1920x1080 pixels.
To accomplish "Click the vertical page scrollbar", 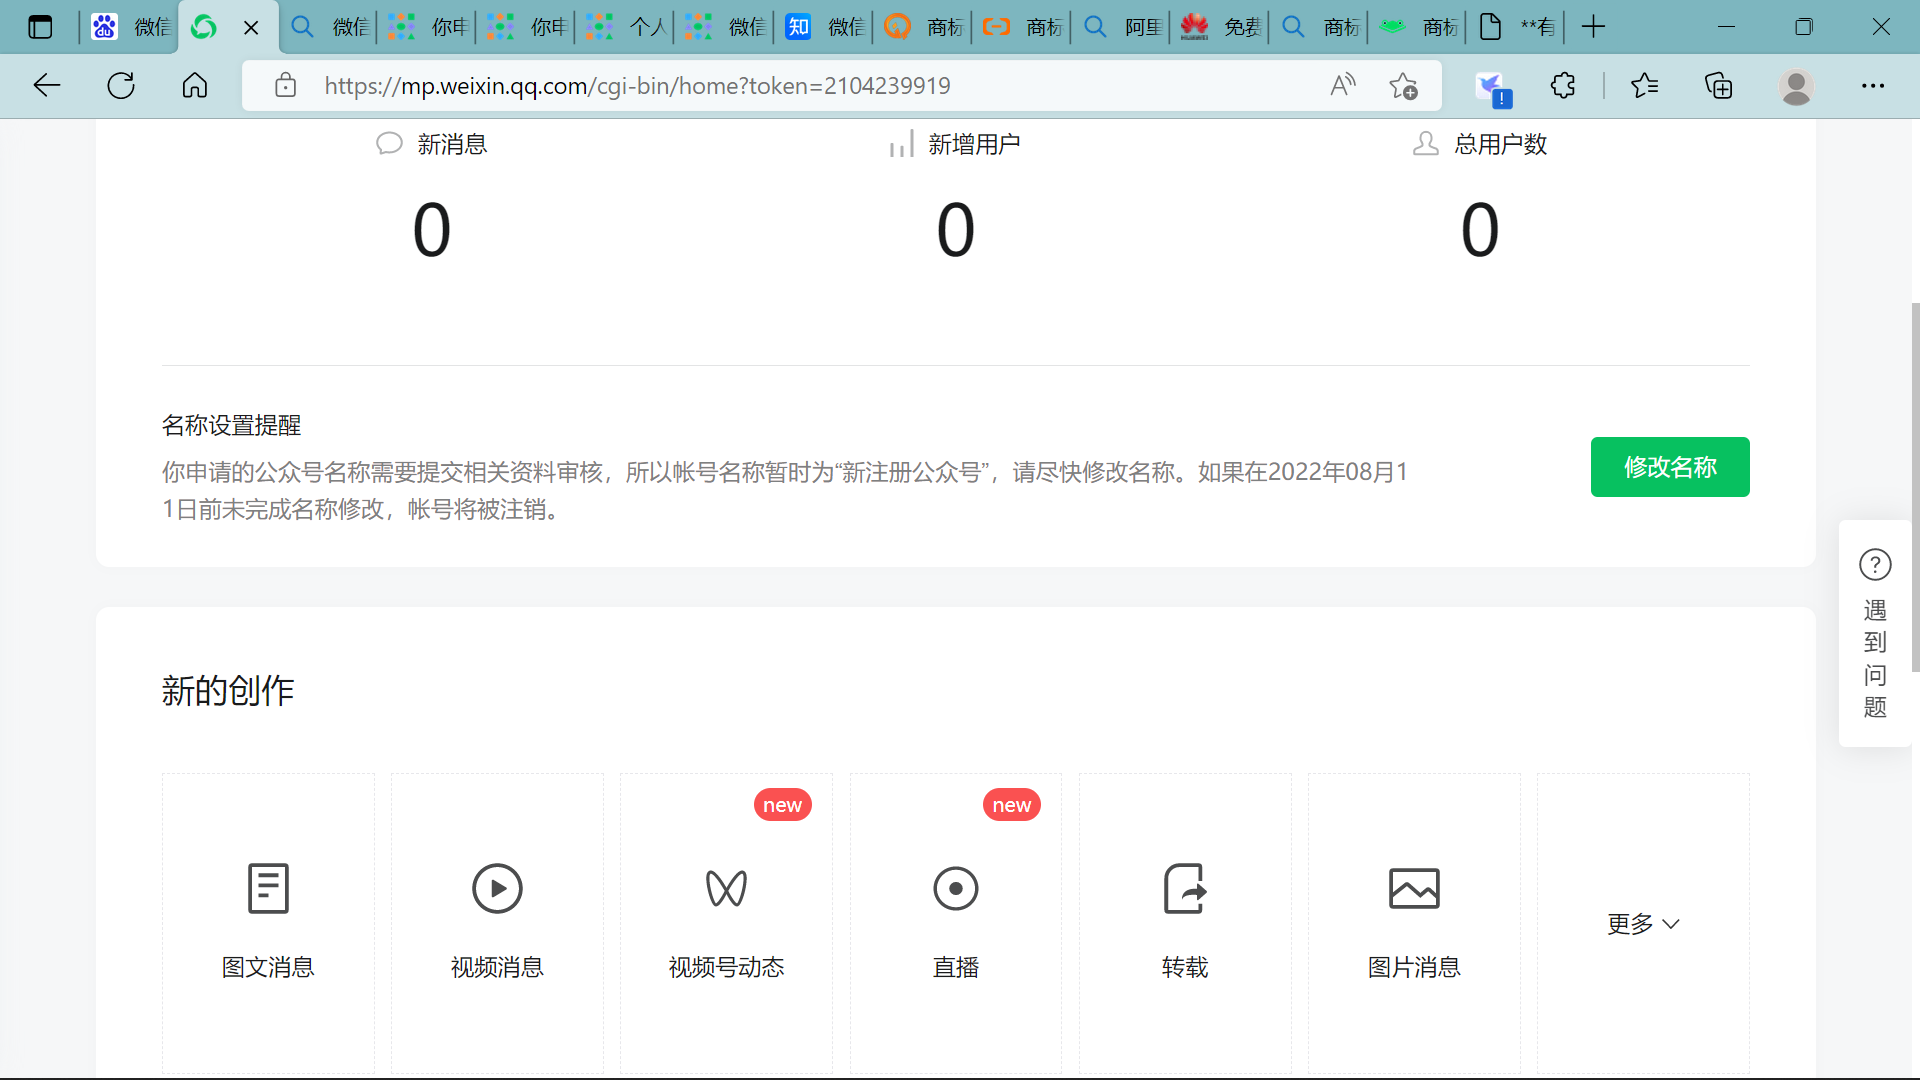I will click(1914, 486).
